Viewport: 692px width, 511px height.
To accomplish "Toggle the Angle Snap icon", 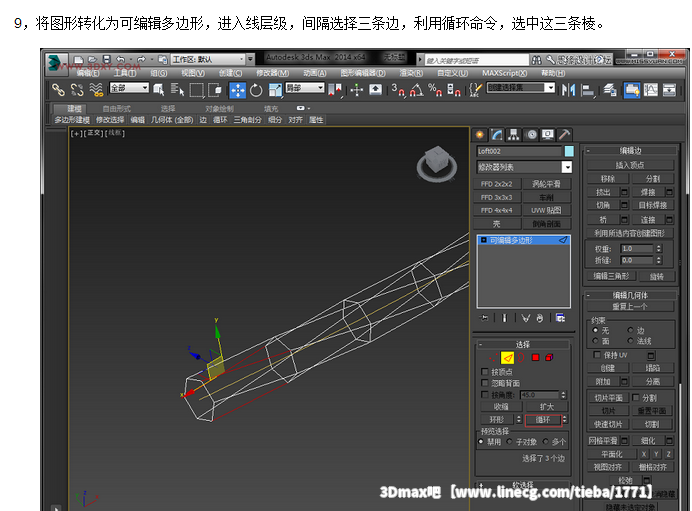I will 417,90.
